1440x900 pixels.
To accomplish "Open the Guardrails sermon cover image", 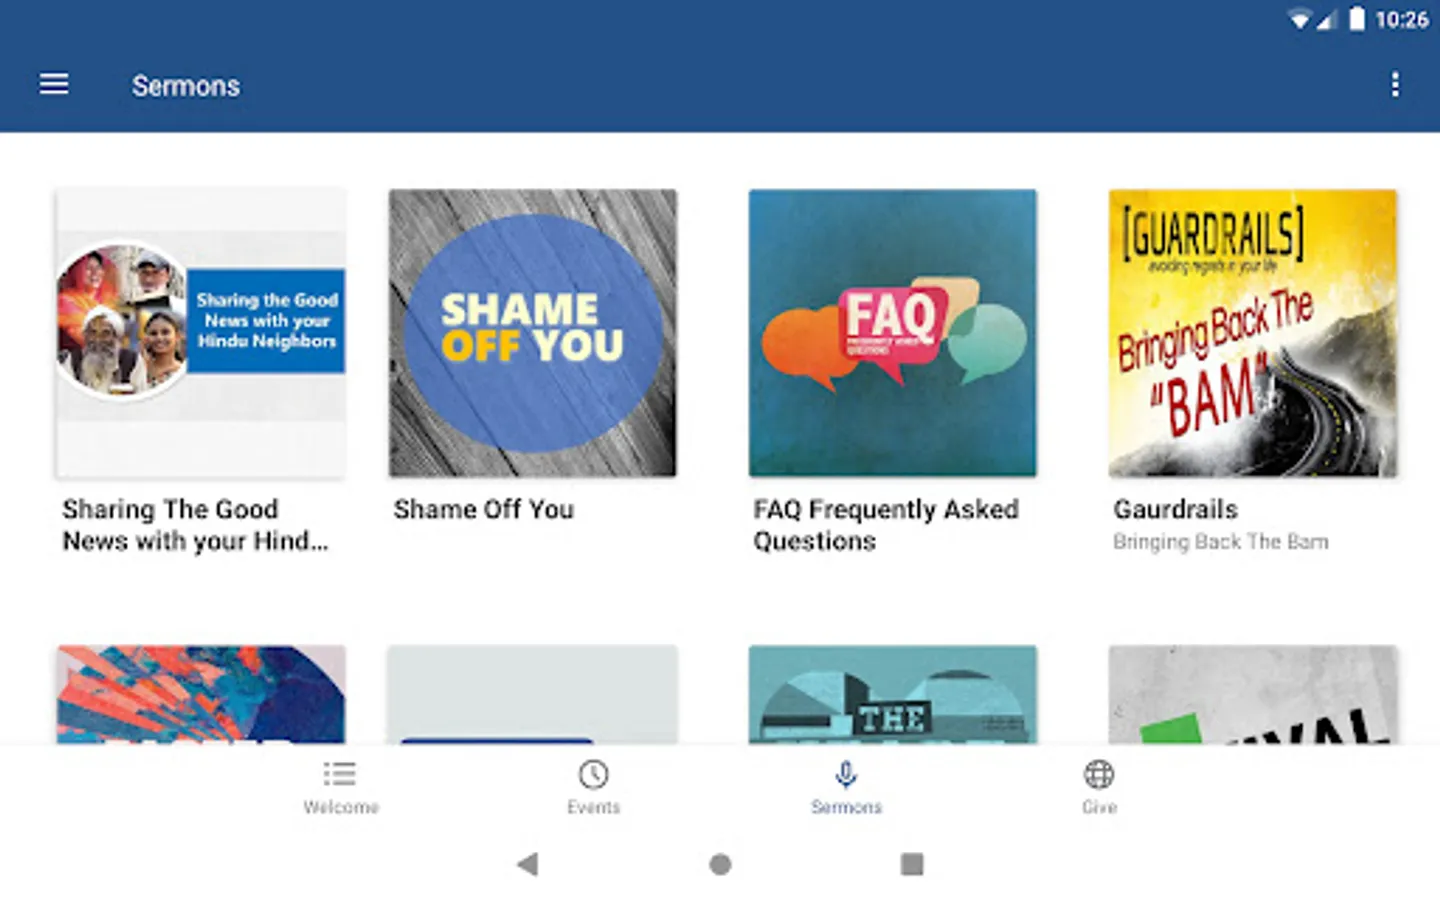I will coord(1252,333).
